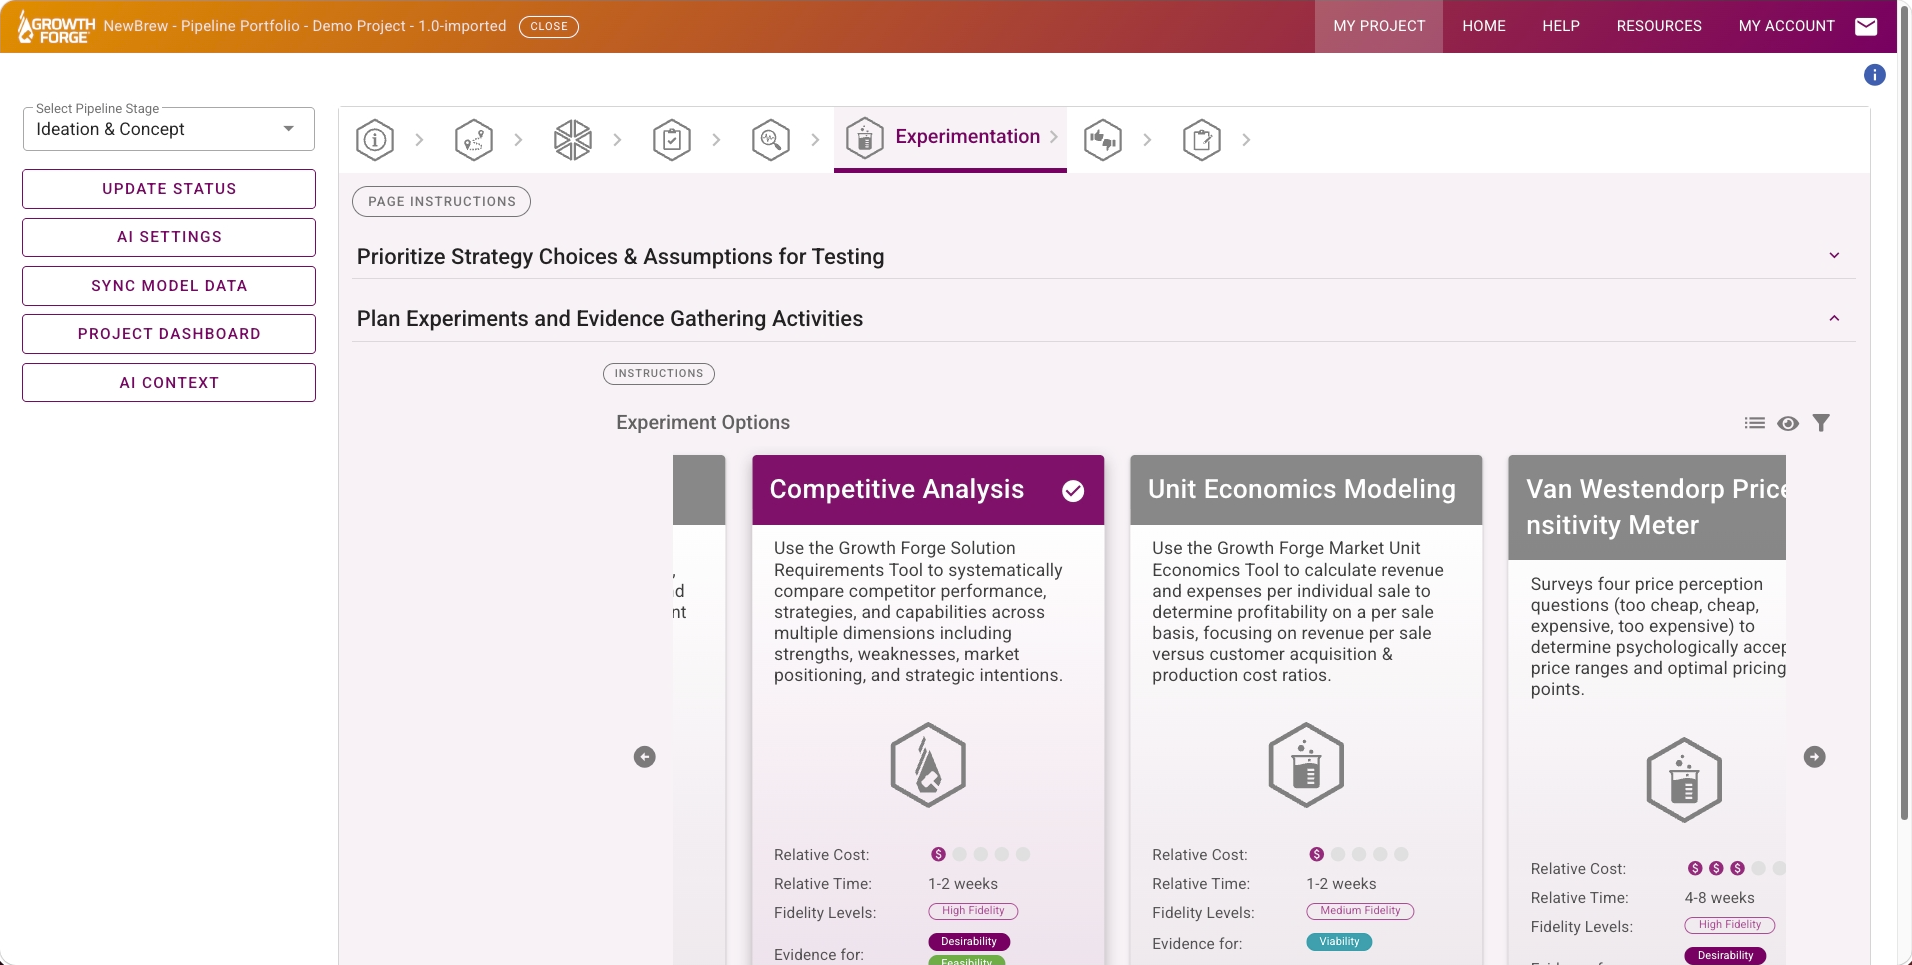Select Van Westendorp Price card header
Image resolution: width=1912 pixels, height=965 pixels.
(1647, 507)
